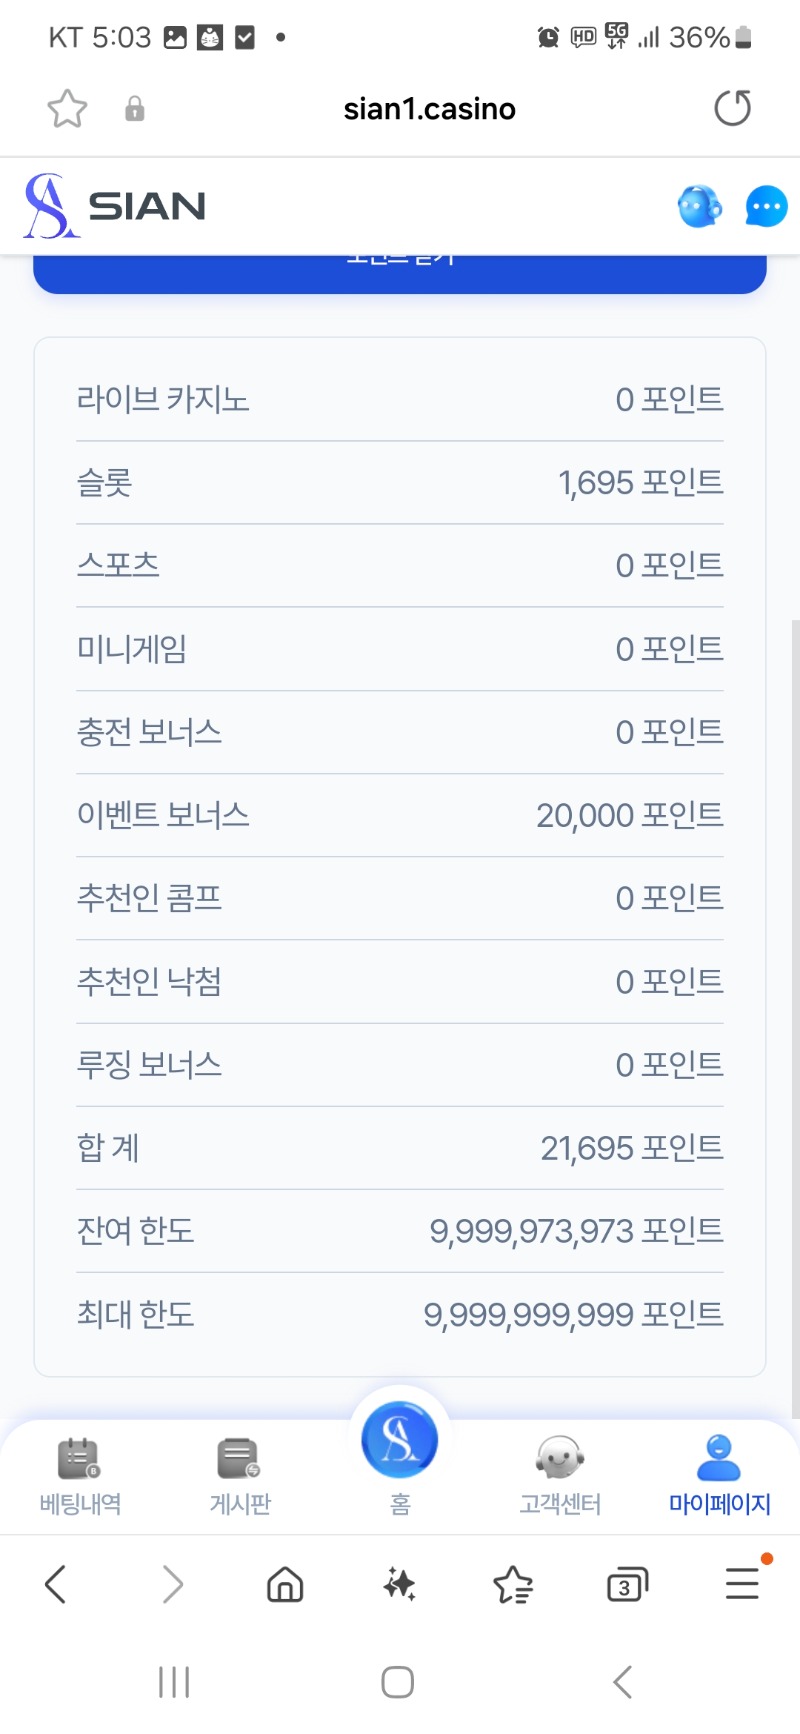Open the blue chat bubble icon
800x1734 pixels.
tap(766, 207)
